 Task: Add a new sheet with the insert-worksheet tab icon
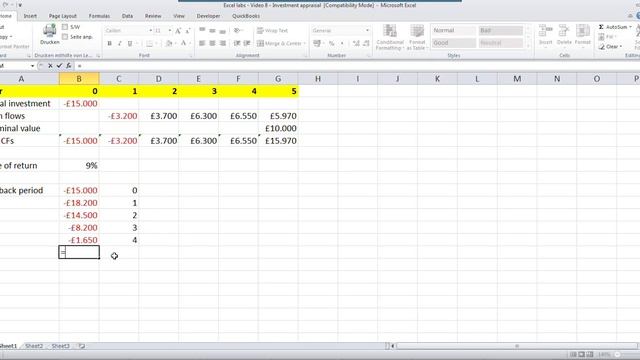(82, 346)
